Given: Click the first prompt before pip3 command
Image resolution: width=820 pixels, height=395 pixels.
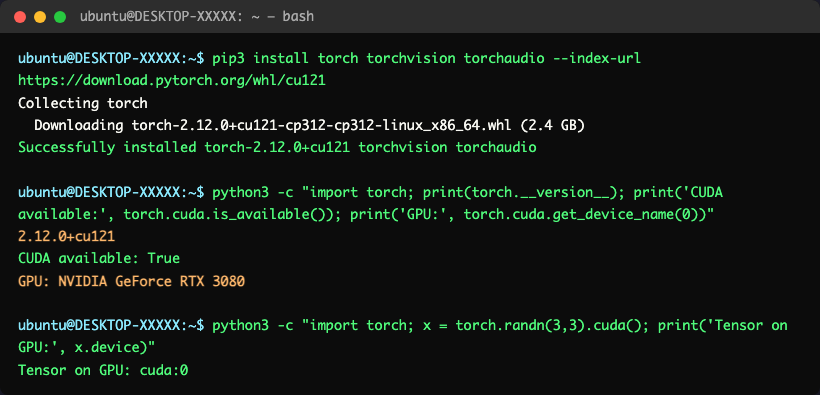Looking at the screenshot, I should pos(111,58).
